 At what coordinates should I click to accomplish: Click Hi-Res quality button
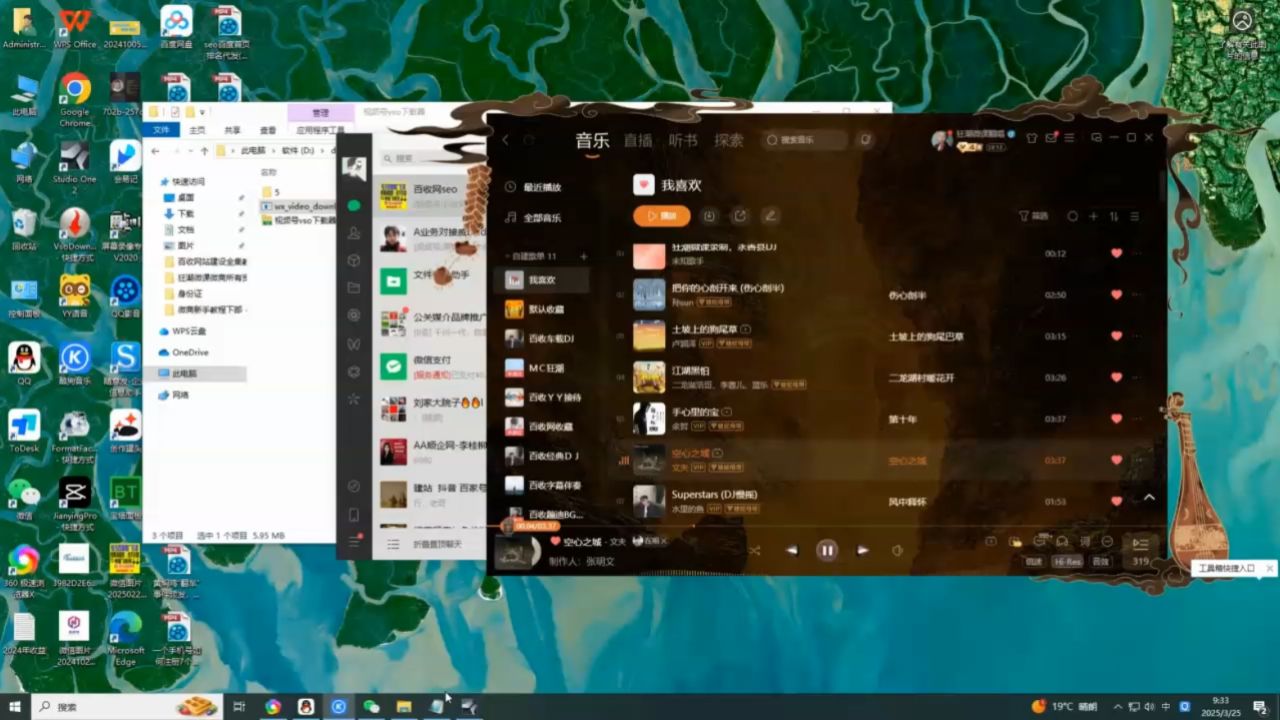[x=1067, y=562]
